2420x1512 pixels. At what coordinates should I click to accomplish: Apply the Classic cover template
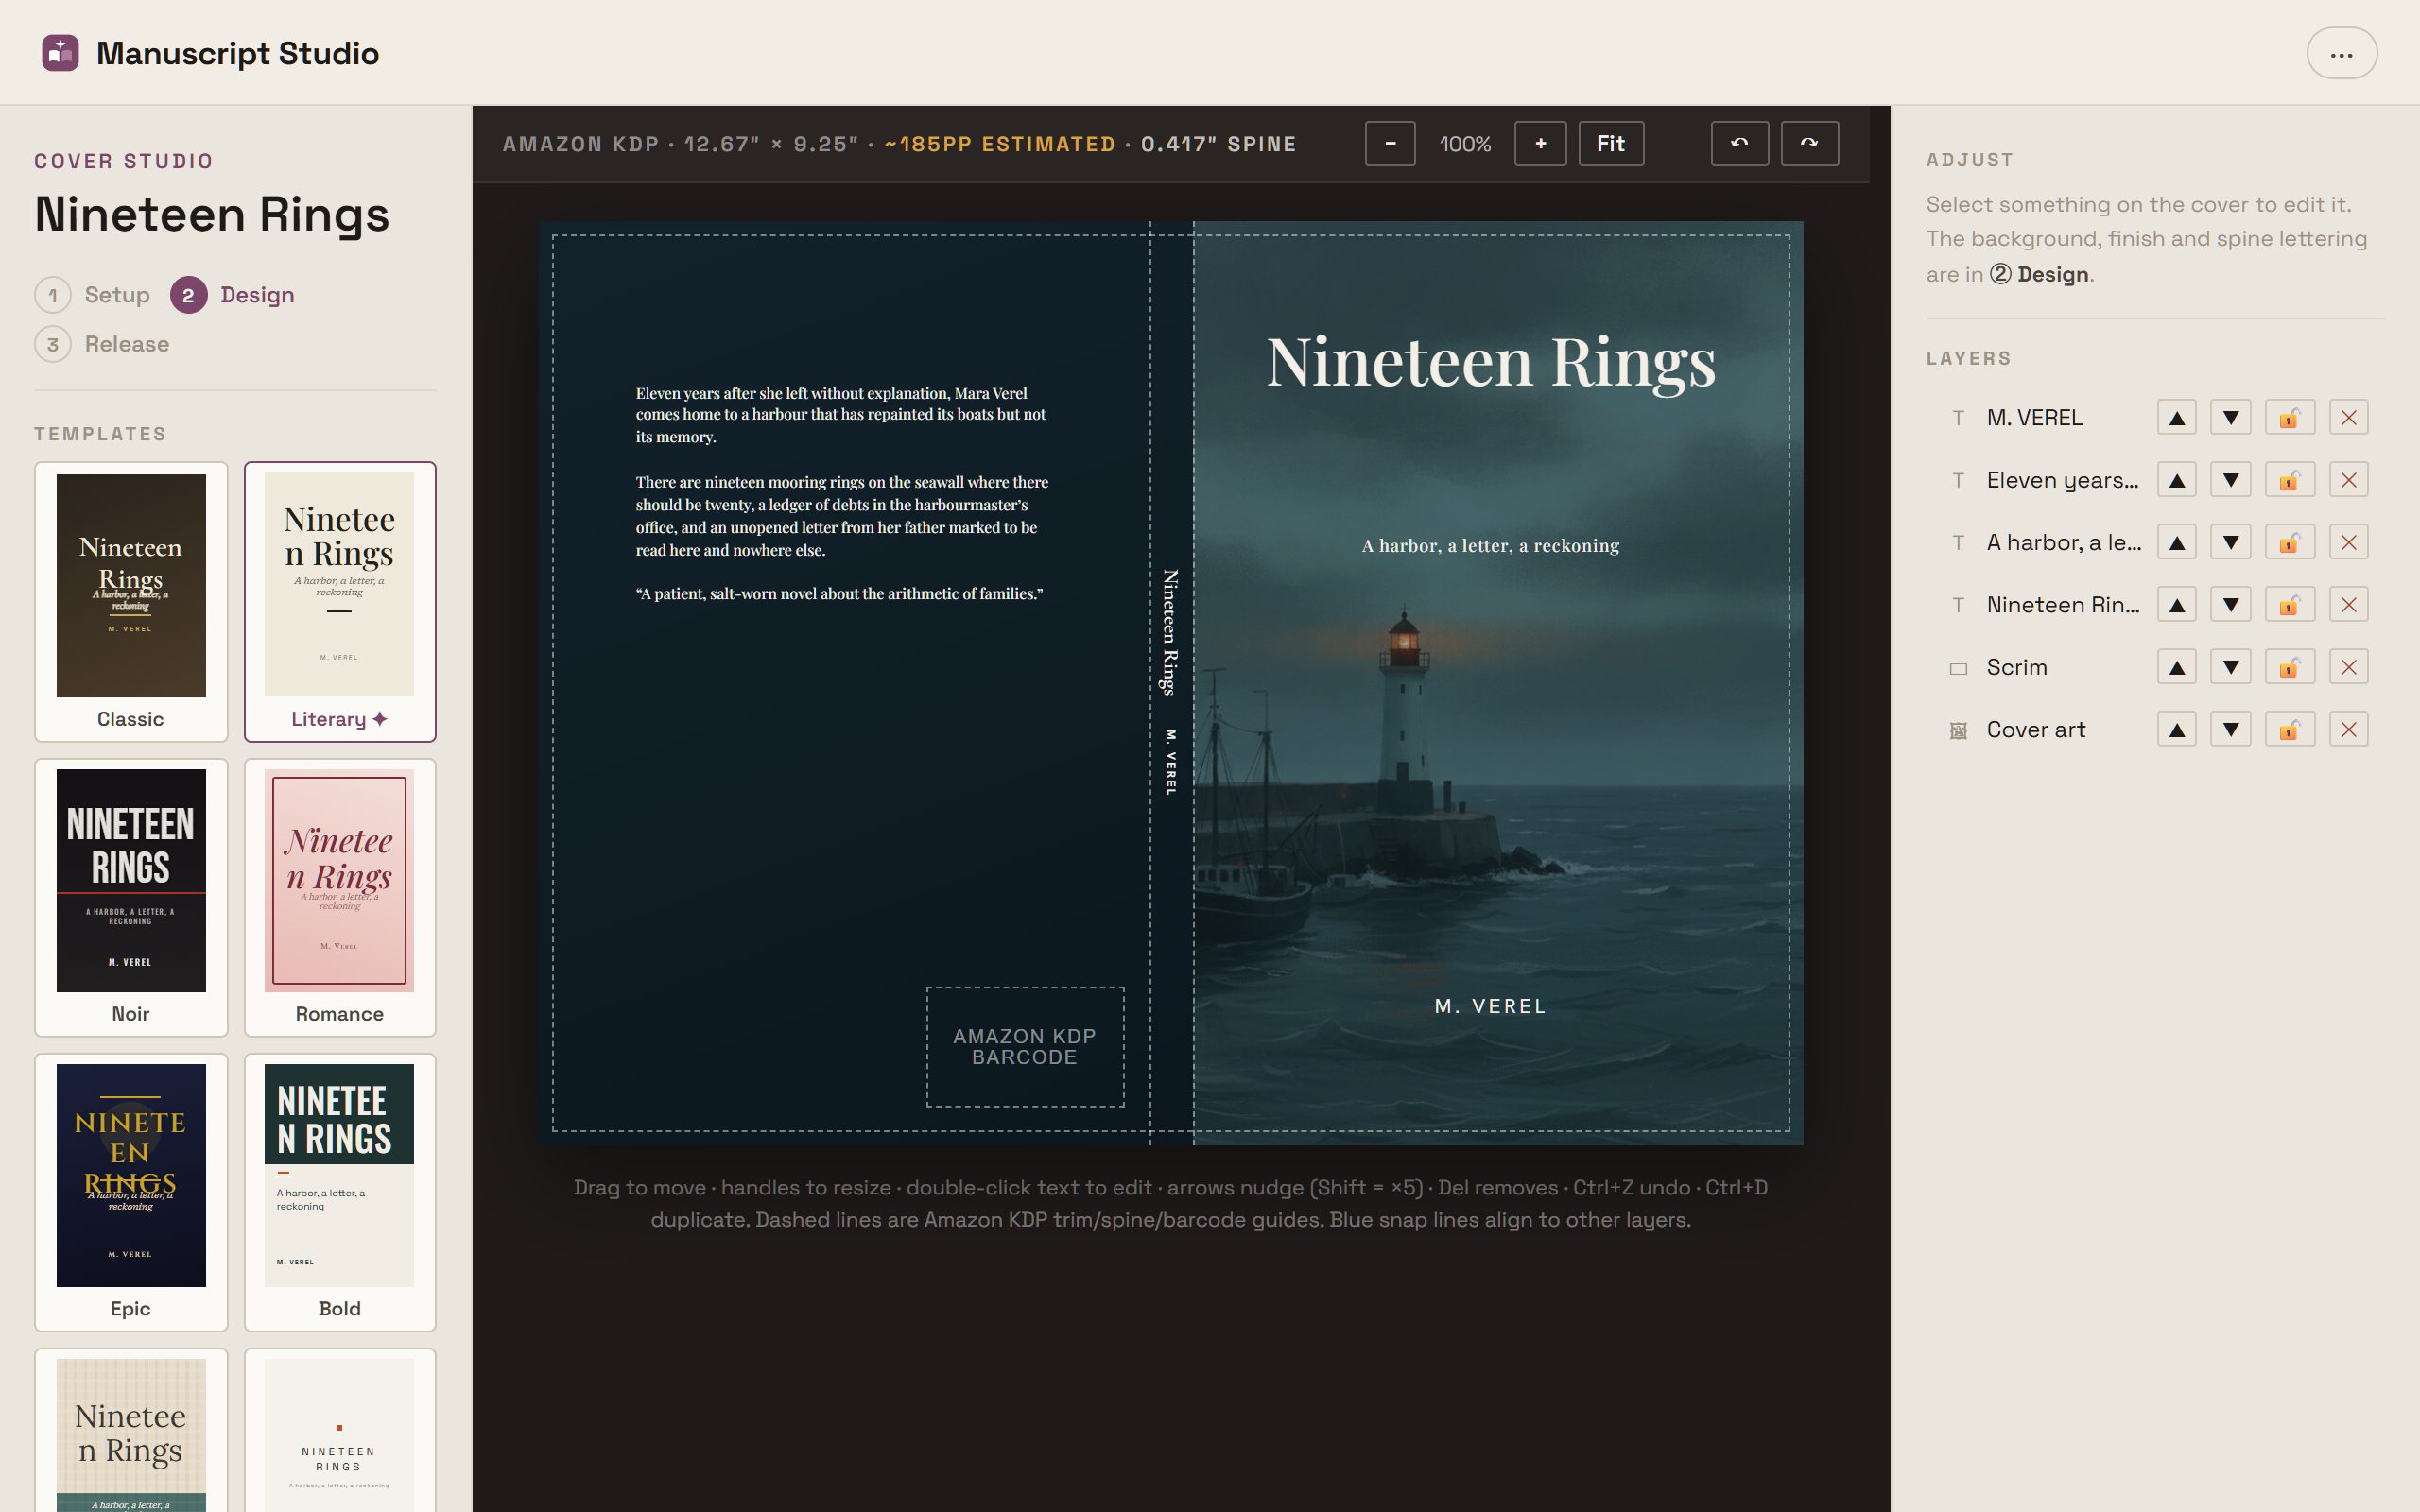click(131, 602)
